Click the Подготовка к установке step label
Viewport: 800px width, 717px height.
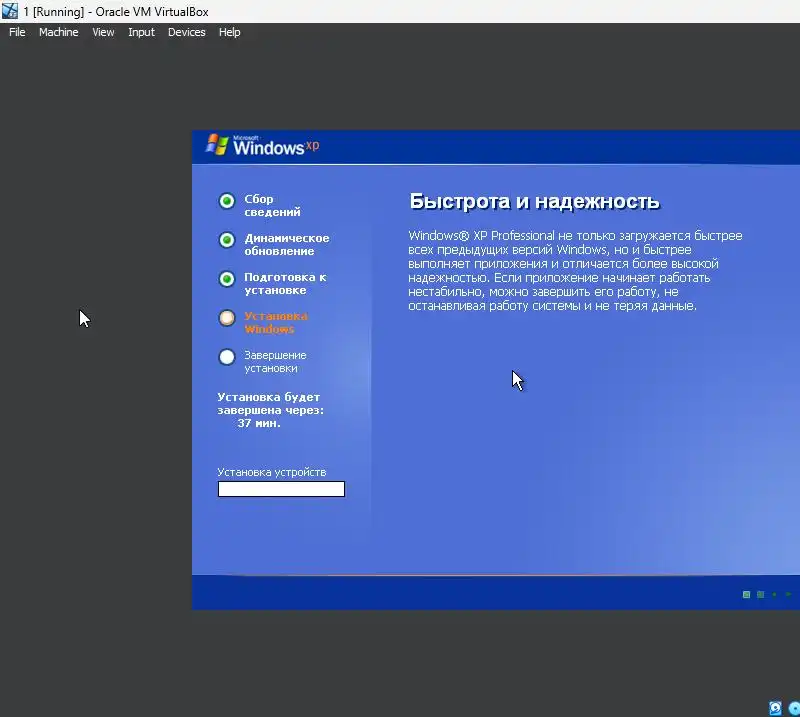click(x=285, y=284)
